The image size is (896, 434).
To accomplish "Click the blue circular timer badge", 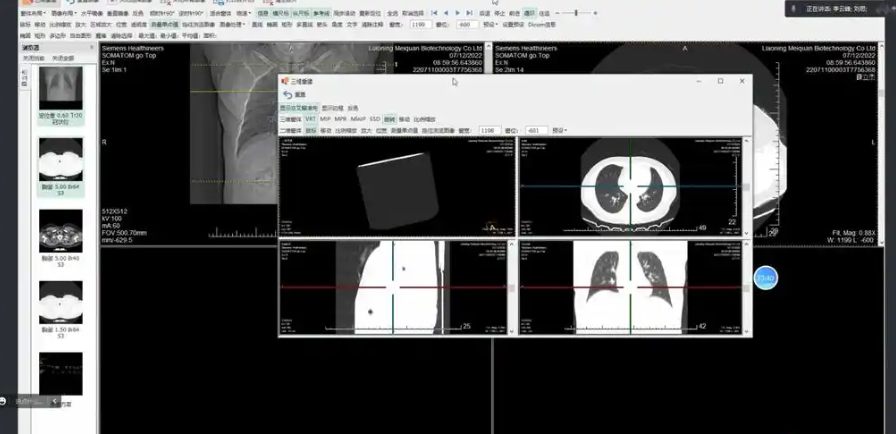I will coord(766,278).
